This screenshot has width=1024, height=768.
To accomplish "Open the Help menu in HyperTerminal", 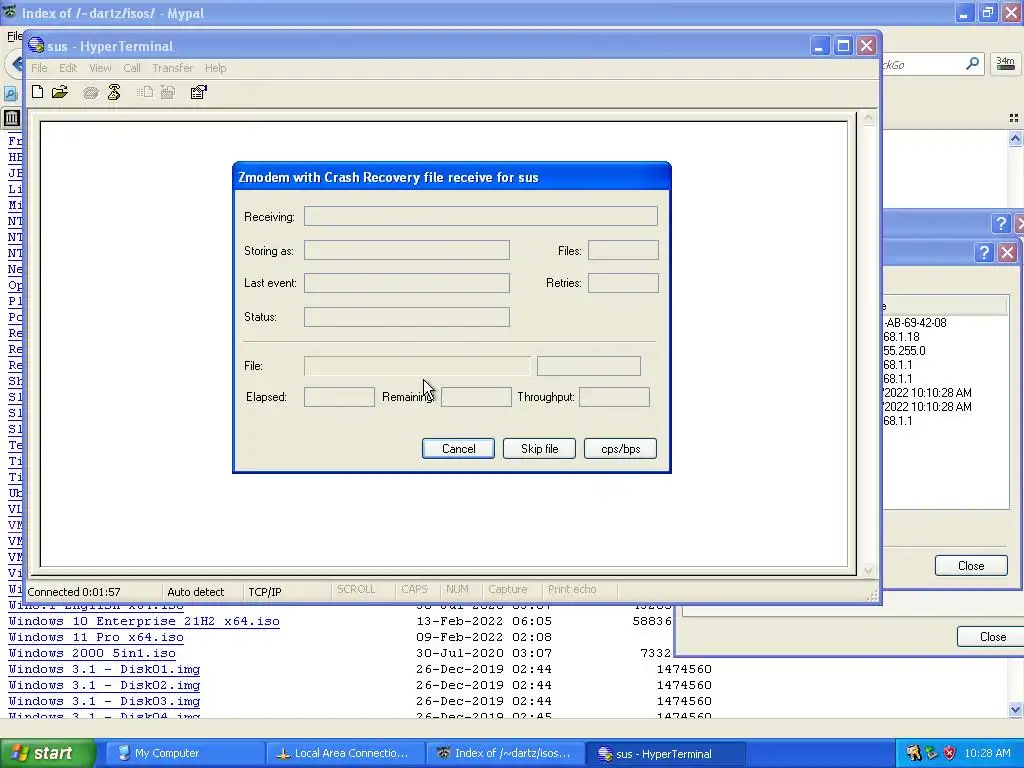I will [x=216, y=68].
